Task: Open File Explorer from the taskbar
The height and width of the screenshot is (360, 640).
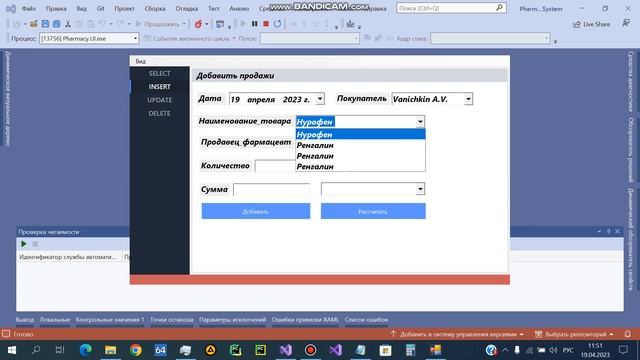Action: [111, 350]
